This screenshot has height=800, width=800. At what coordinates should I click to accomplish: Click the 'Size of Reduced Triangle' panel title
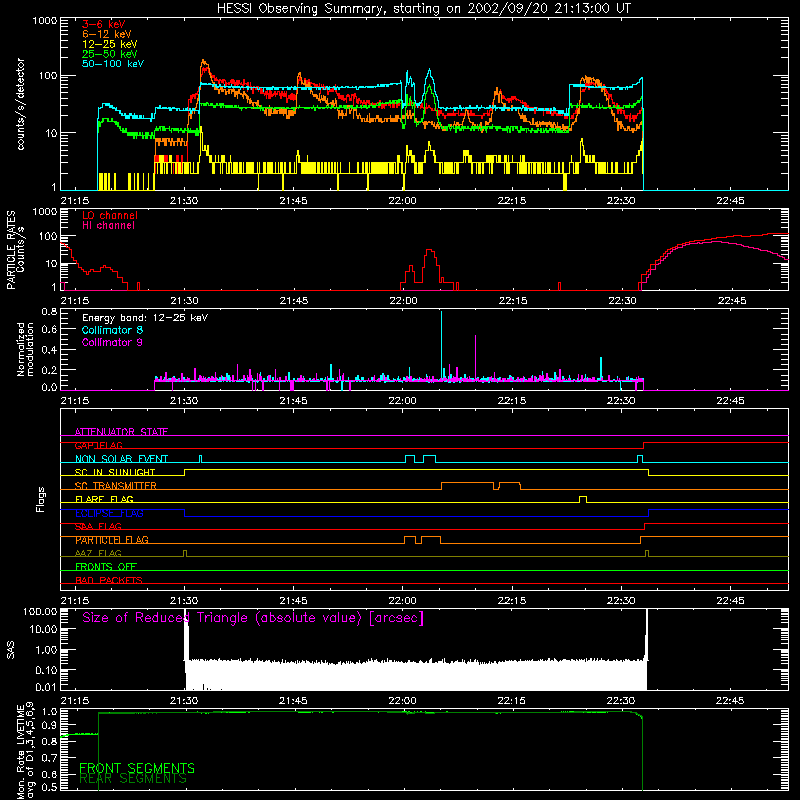point(253,618)
